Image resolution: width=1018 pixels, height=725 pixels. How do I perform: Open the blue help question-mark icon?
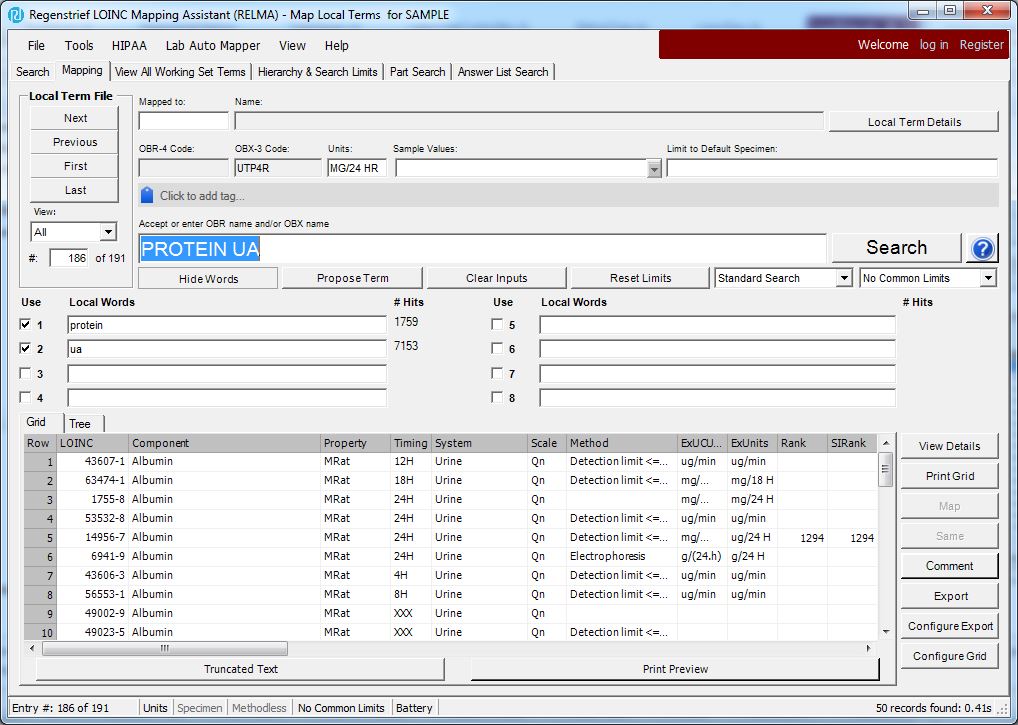(x=982, y=248)
